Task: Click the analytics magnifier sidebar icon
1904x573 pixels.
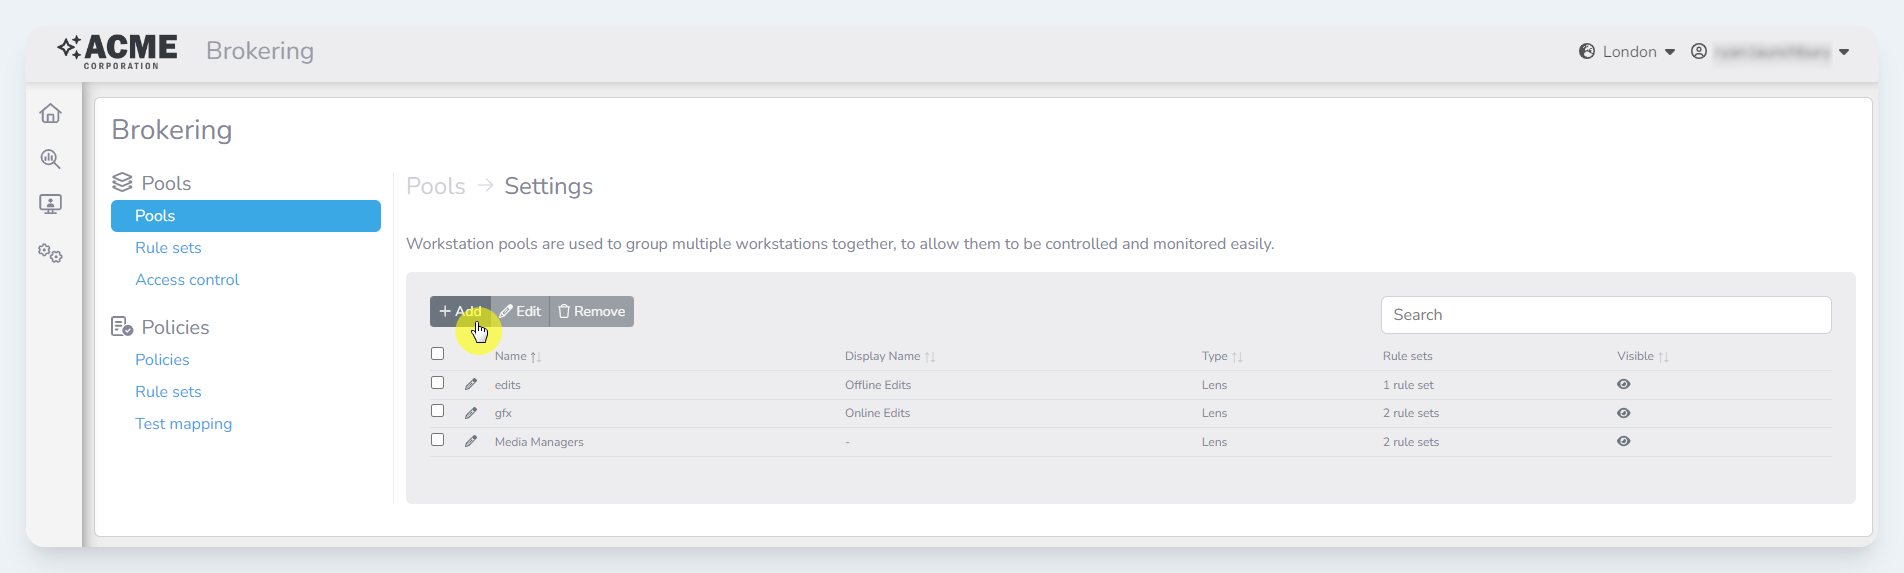Action: 51,159
